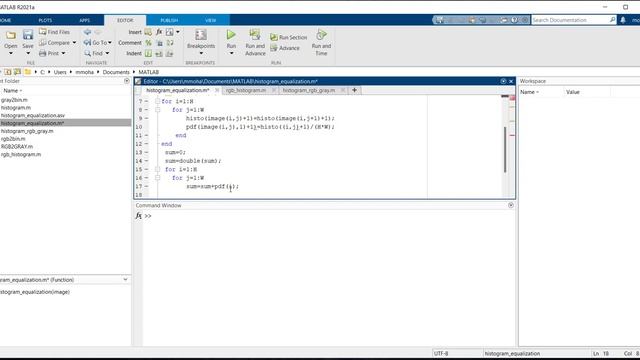Select gray2bin.m in Current Folder

point(15,100)
